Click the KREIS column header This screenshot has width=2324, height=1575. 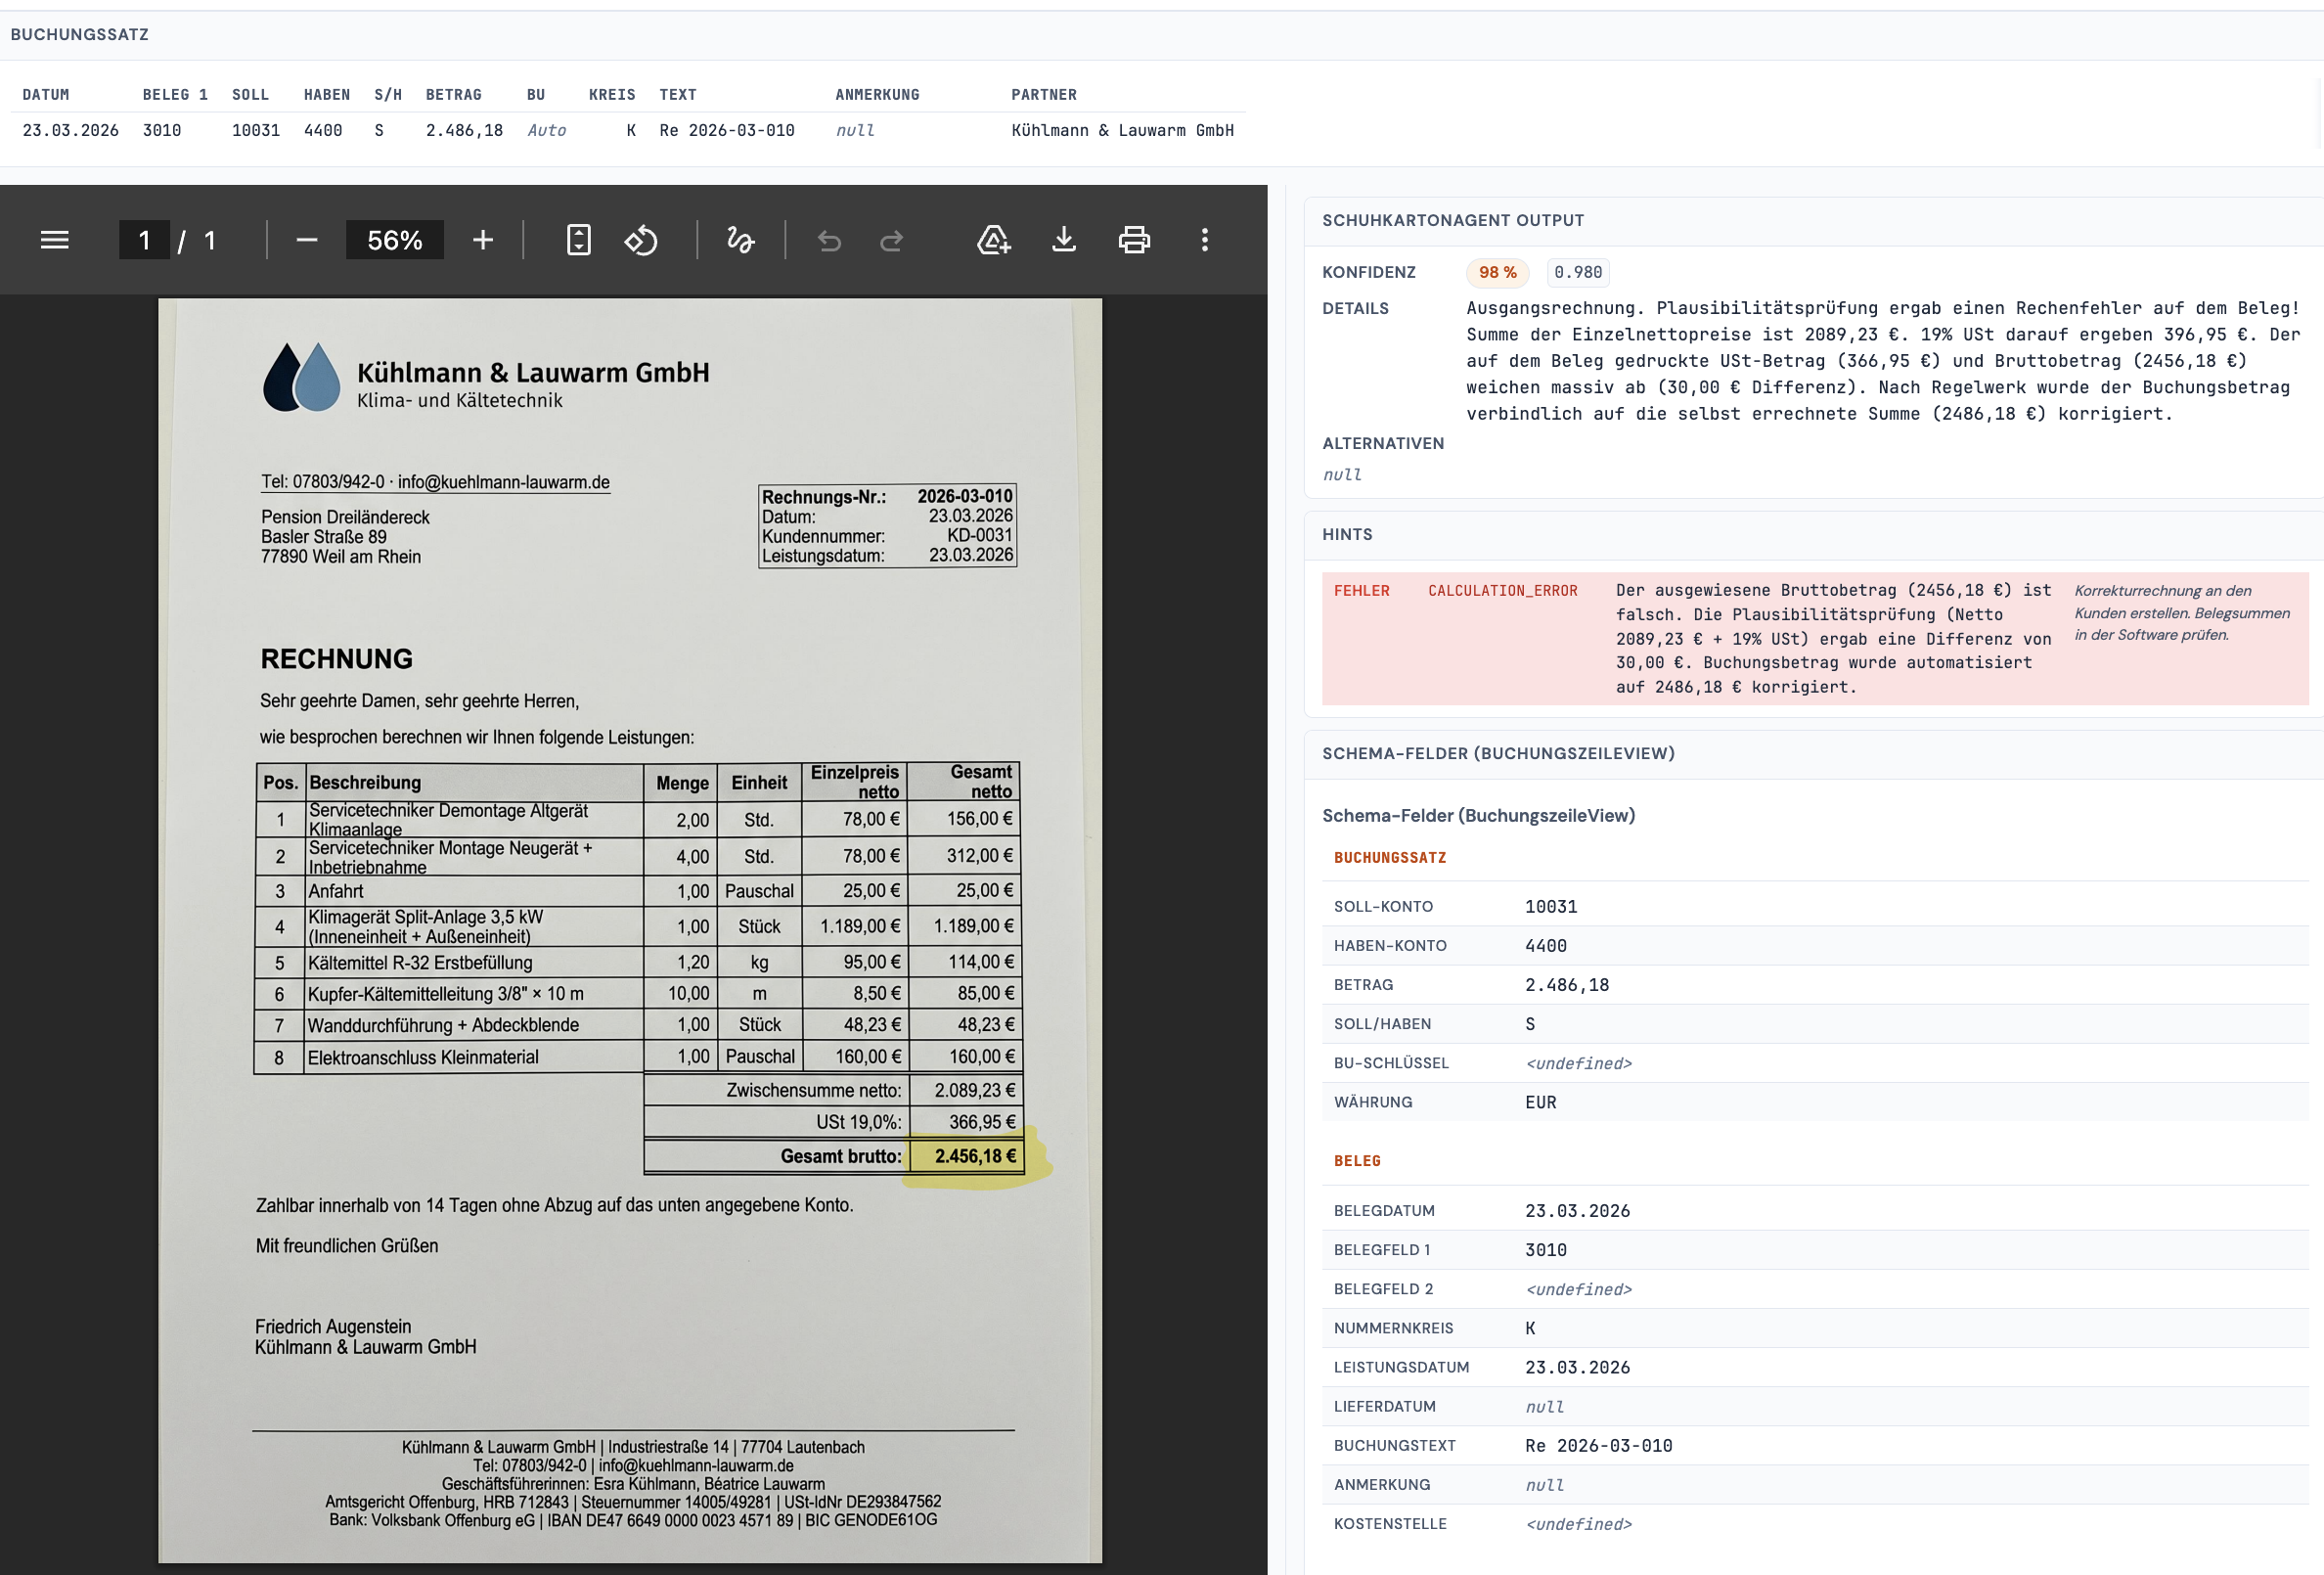tap(612, 95)
